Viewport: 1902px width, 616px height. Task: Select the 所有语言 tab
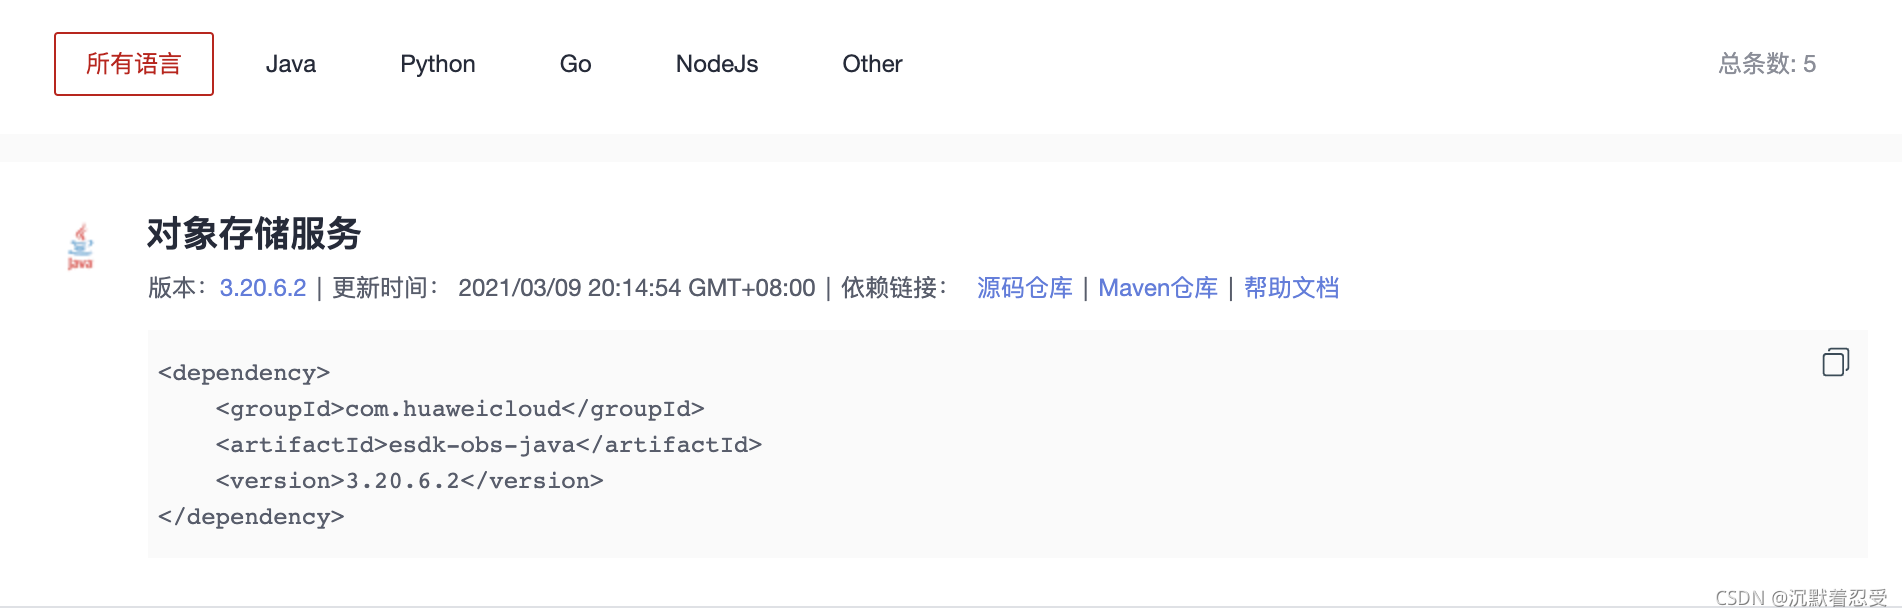(134, 64)
